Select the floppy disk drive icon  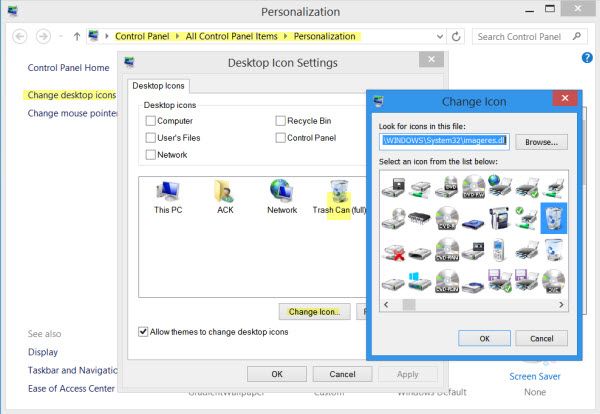click(x=393, y=187)
